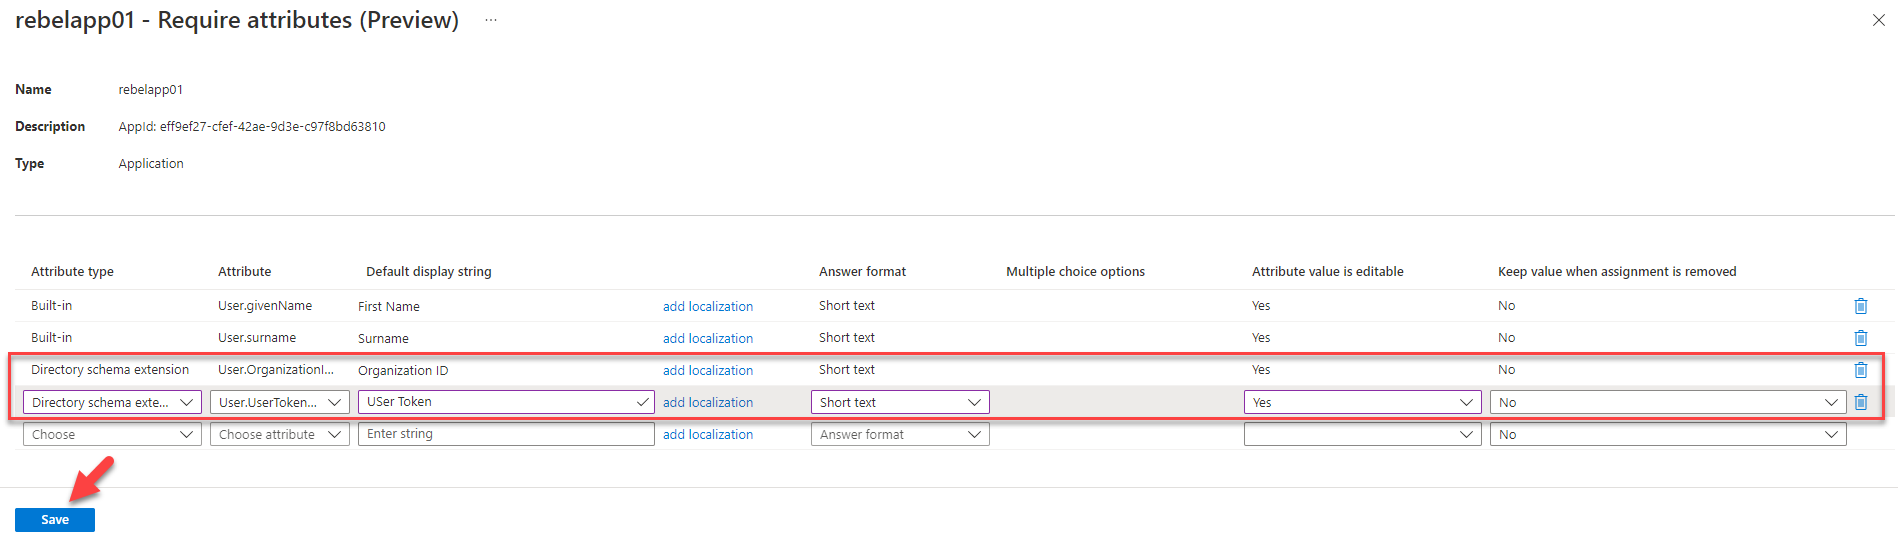Viewport: 1898px width, 542px height.
Task: Click the USer Token display string field
Action: tap(506, 402)
